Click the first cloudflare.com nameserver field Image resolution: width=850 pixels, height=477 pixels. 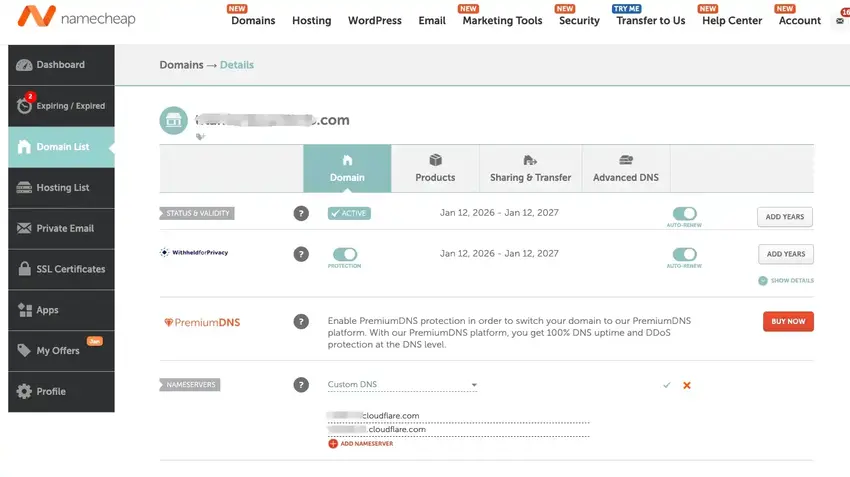458,416
